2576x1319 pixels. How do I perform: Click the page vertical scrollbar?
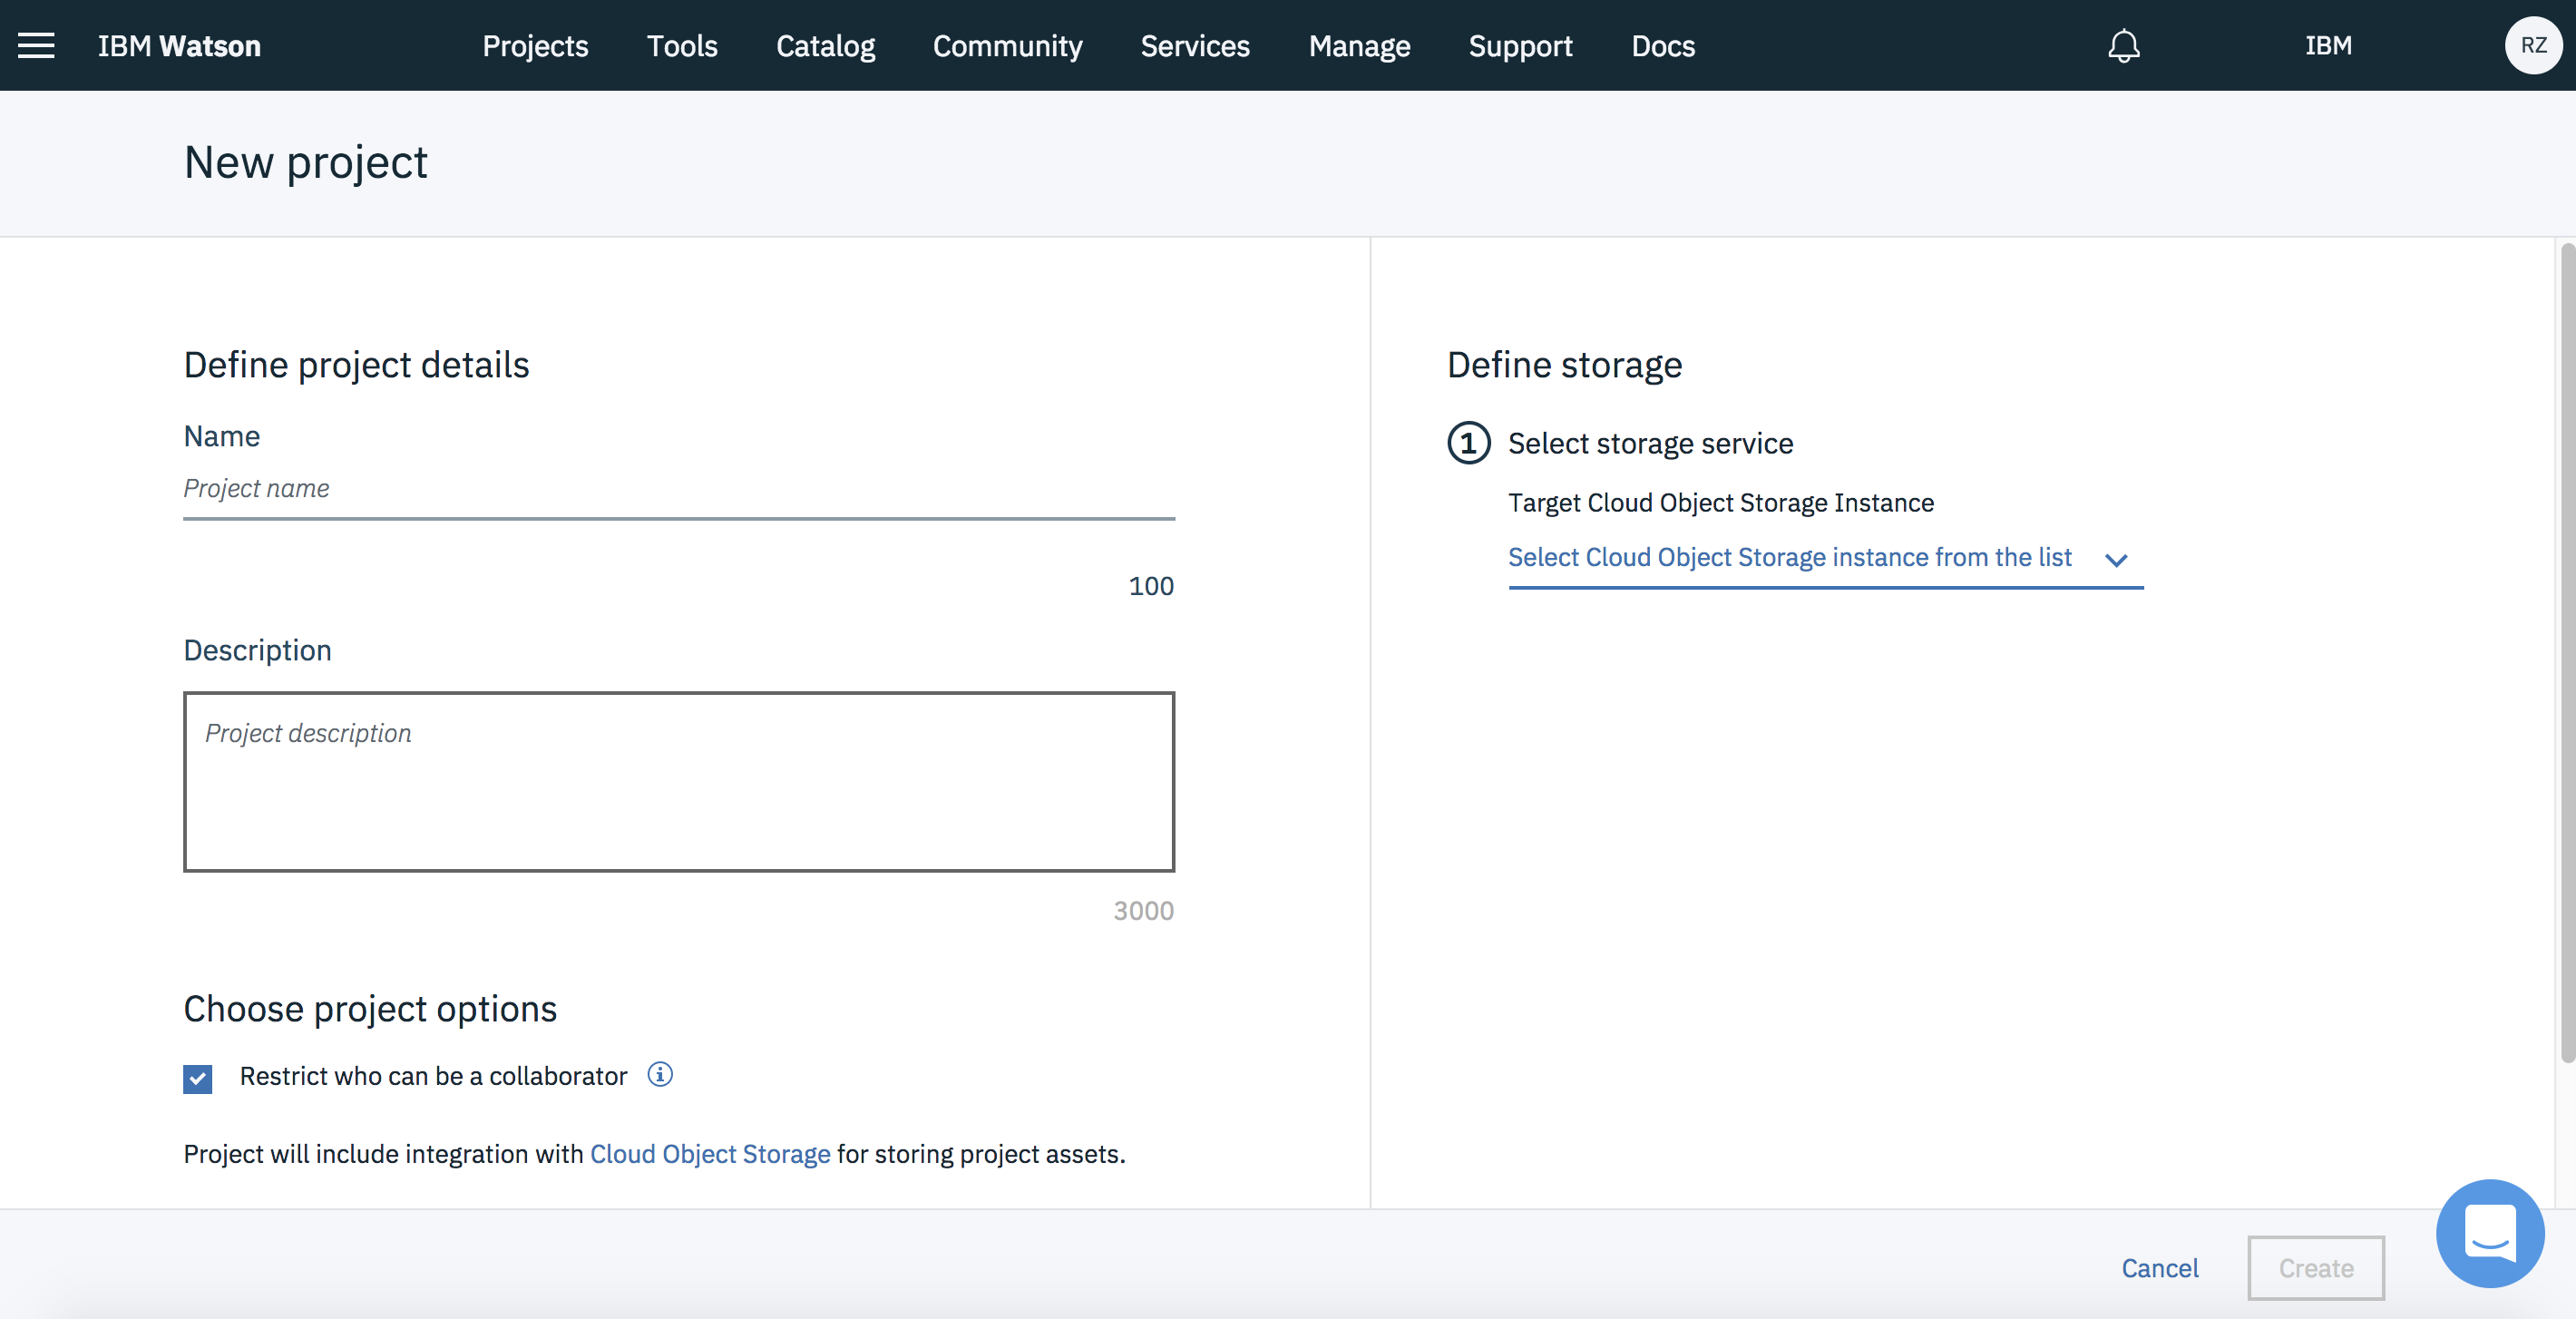(x=2565, y=650)
